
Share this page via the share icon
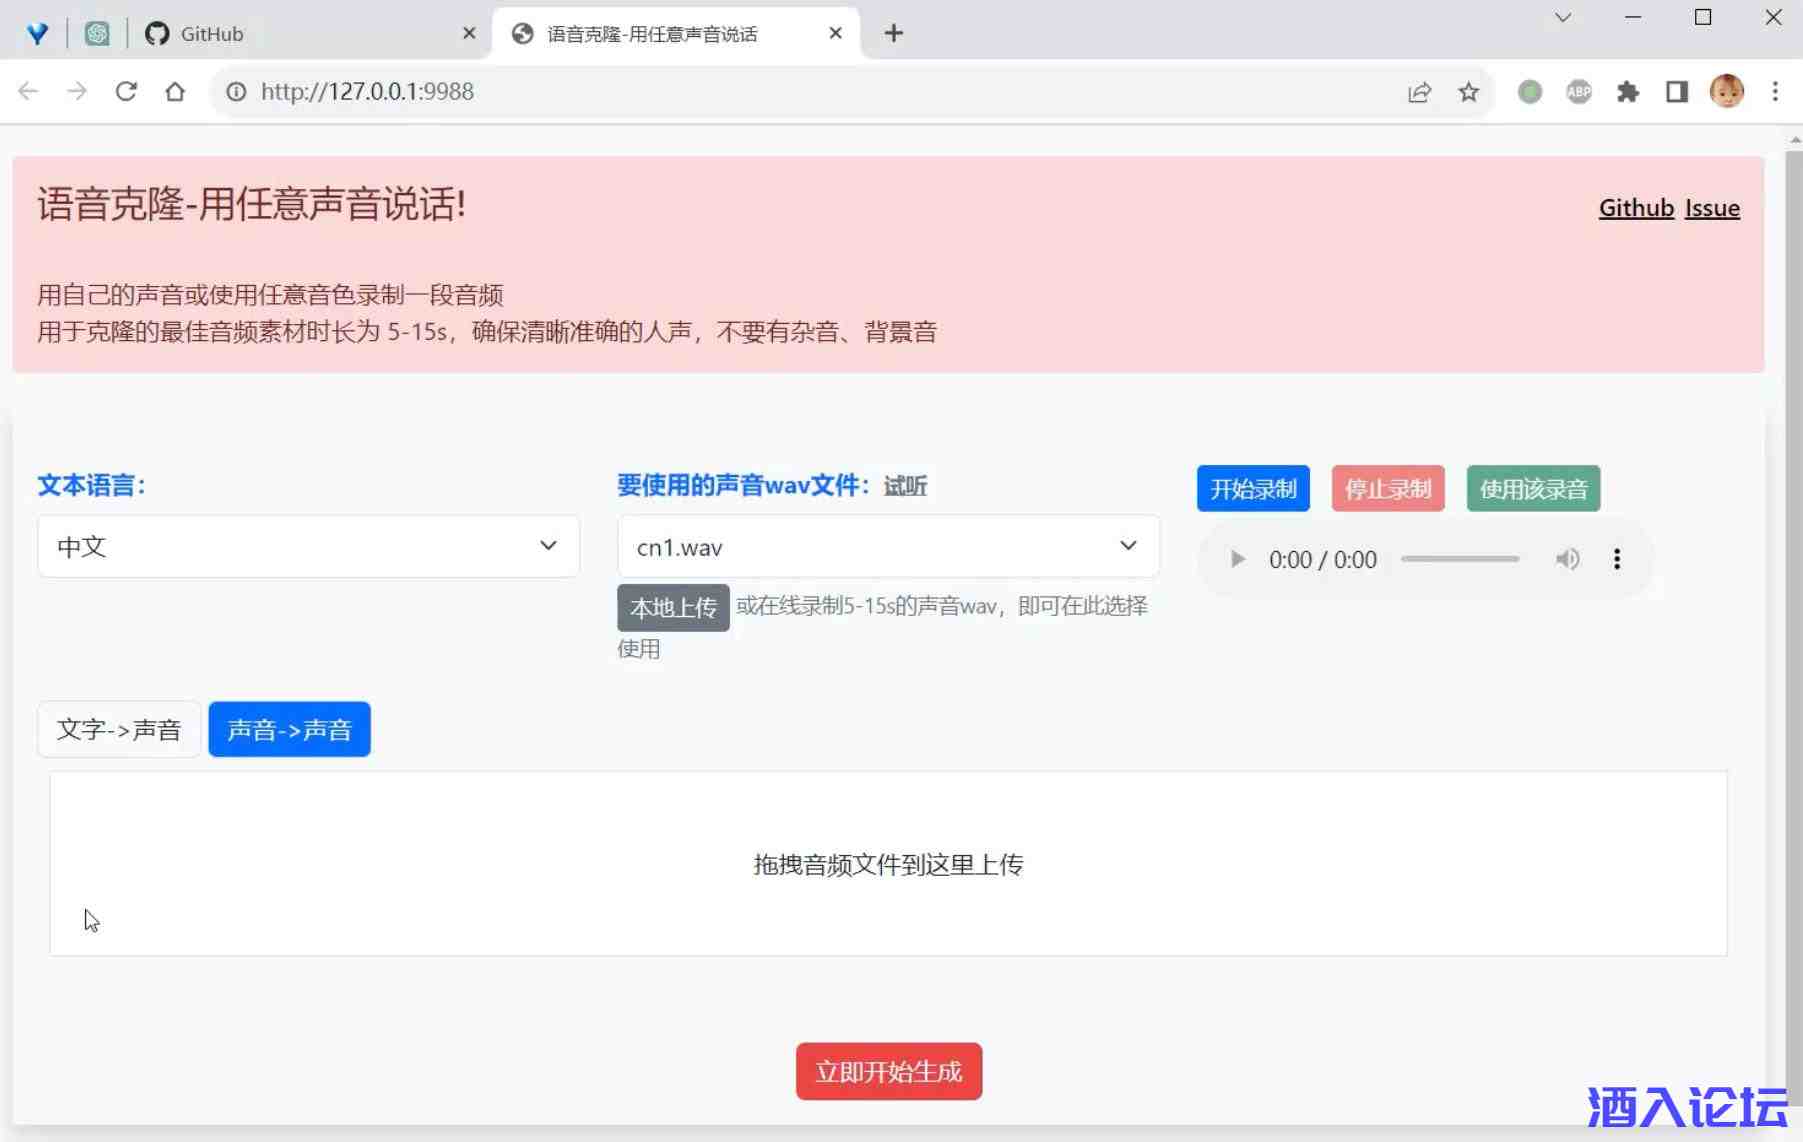(x=1419, y=92)
